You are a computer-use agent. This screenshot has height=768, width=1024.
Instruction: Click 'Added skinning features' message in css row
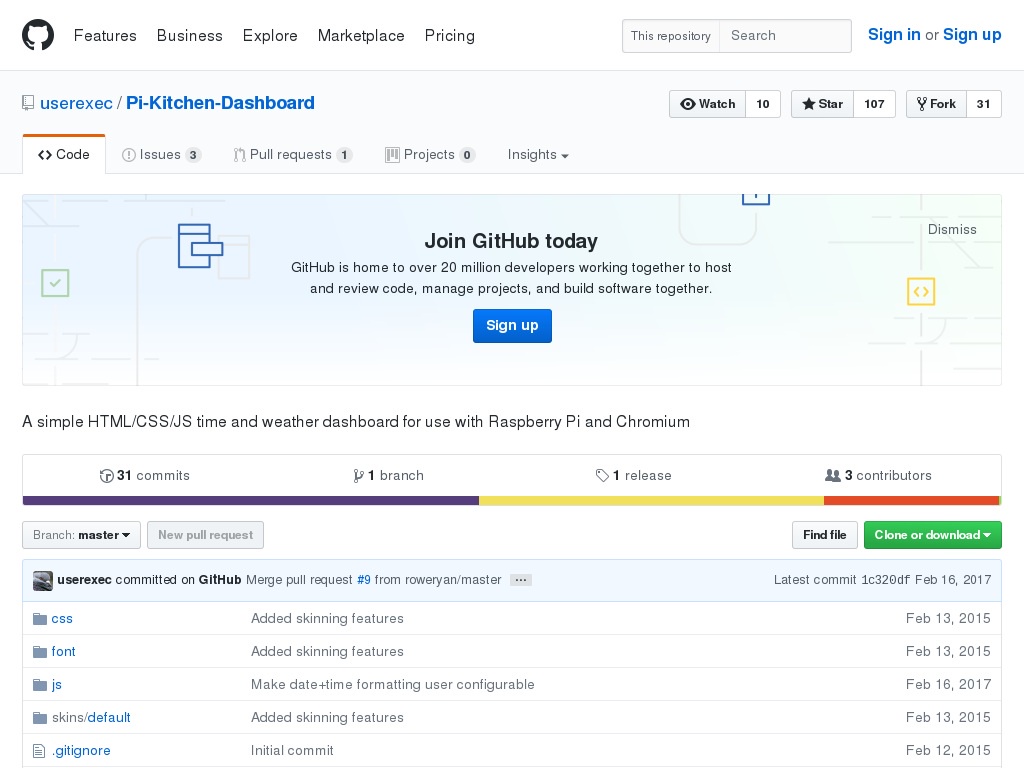(x=327, y=618)
